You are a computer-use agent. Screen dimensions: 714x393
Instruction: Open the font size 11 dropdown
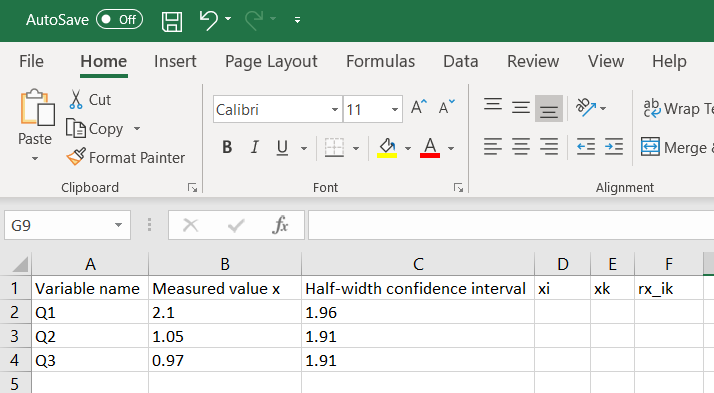point(395,109)
